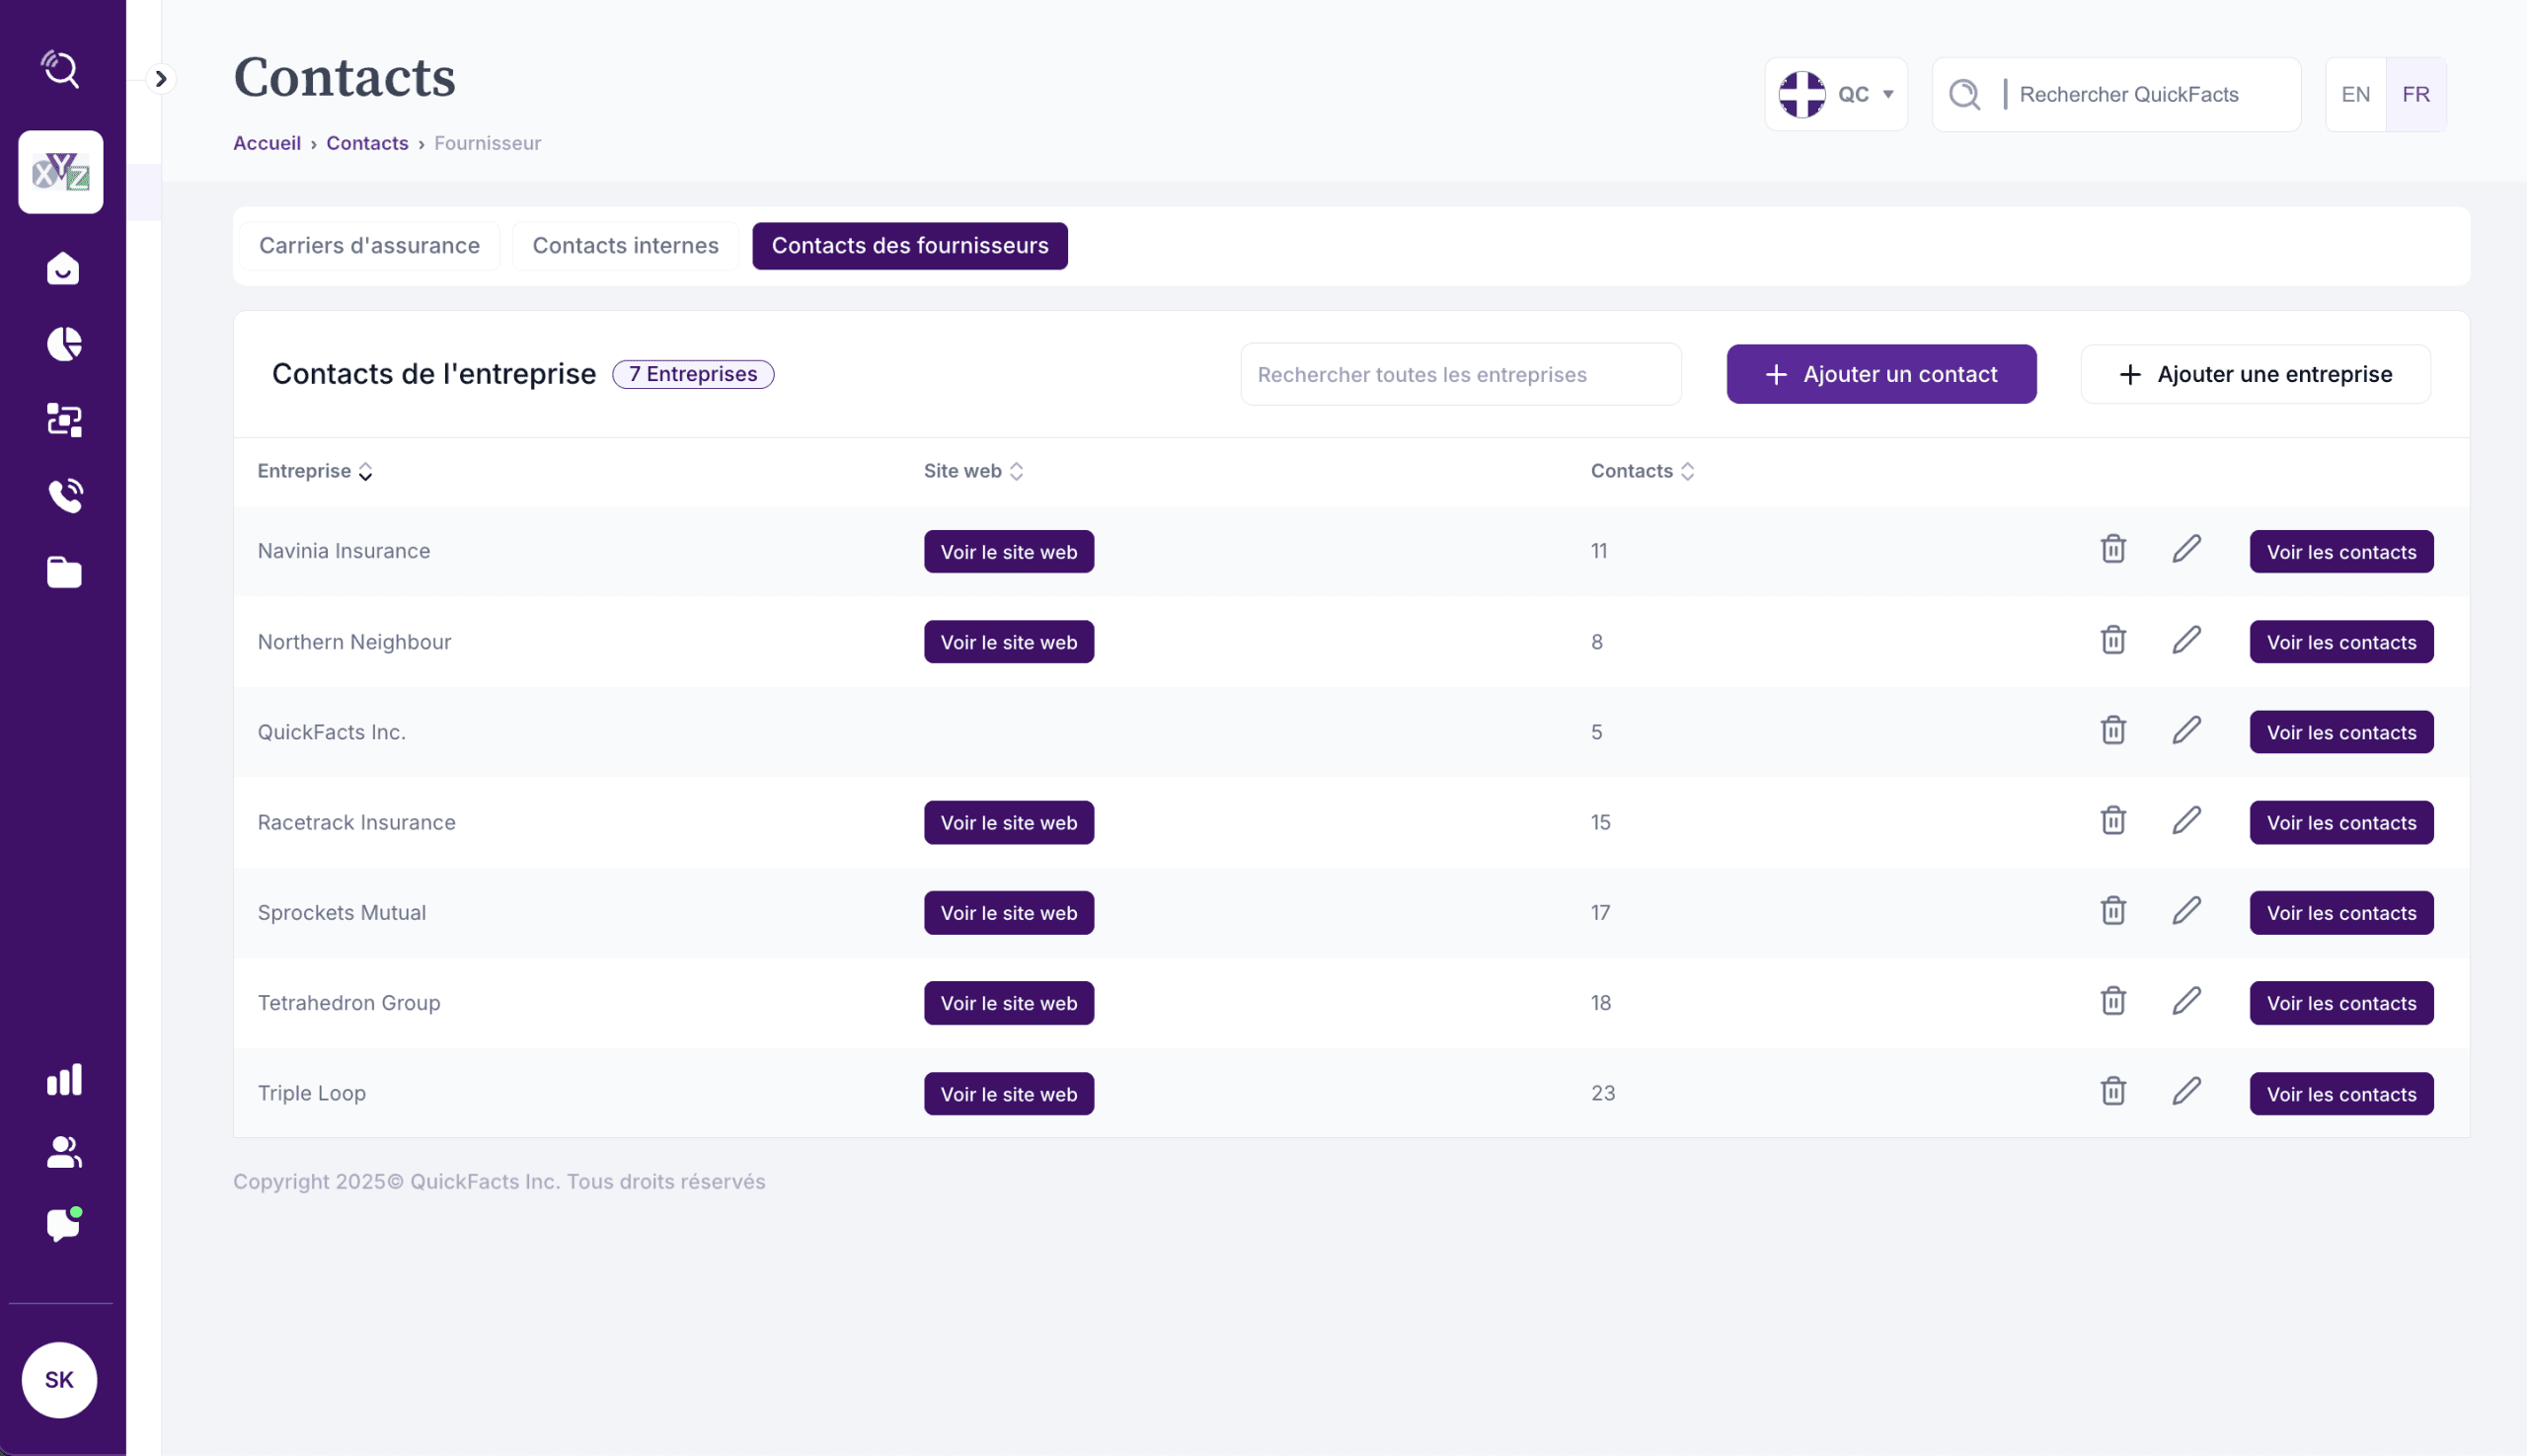Image resolution: width=2527 pixels, height=1456 pixels.
Task: Focus Rechercher toutes les entreprises field
Action: pyautogui.click(x=1460, y=374)
